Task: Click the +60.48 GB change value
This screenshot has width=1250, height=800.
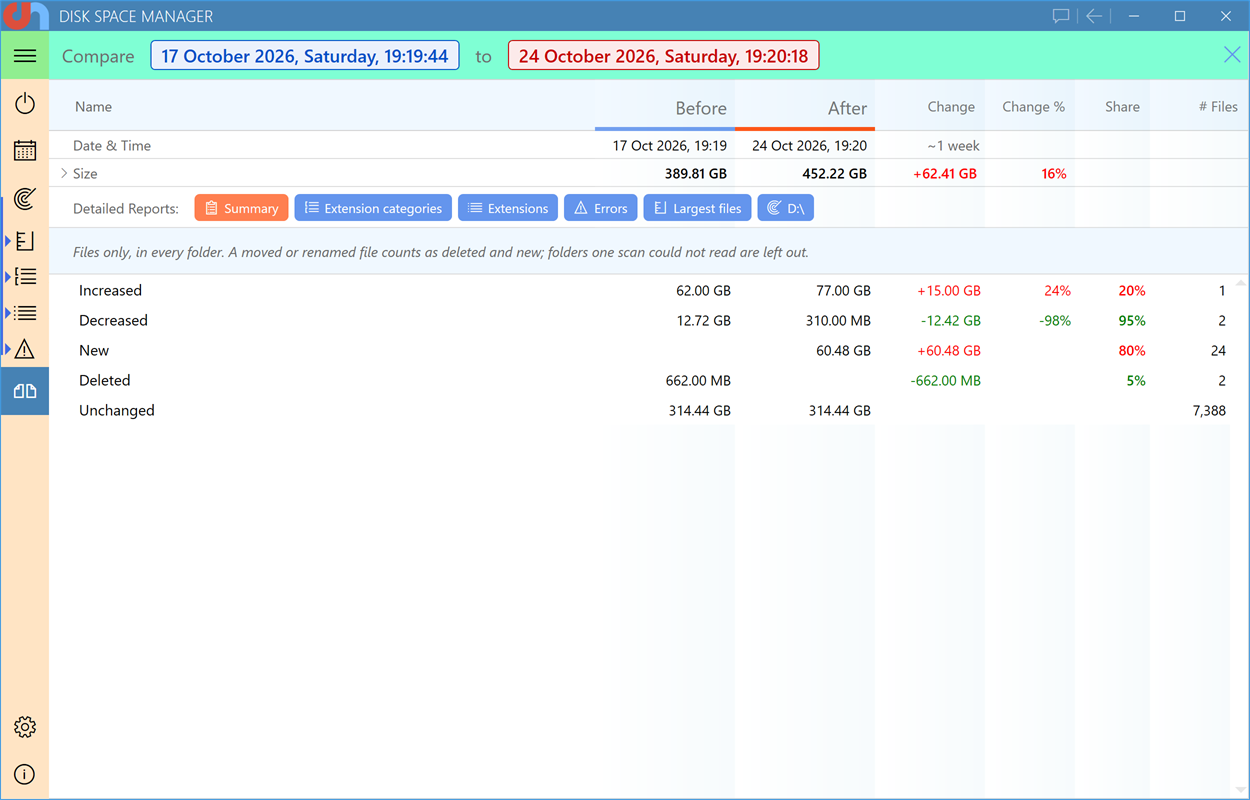Action: pos(949,351)
